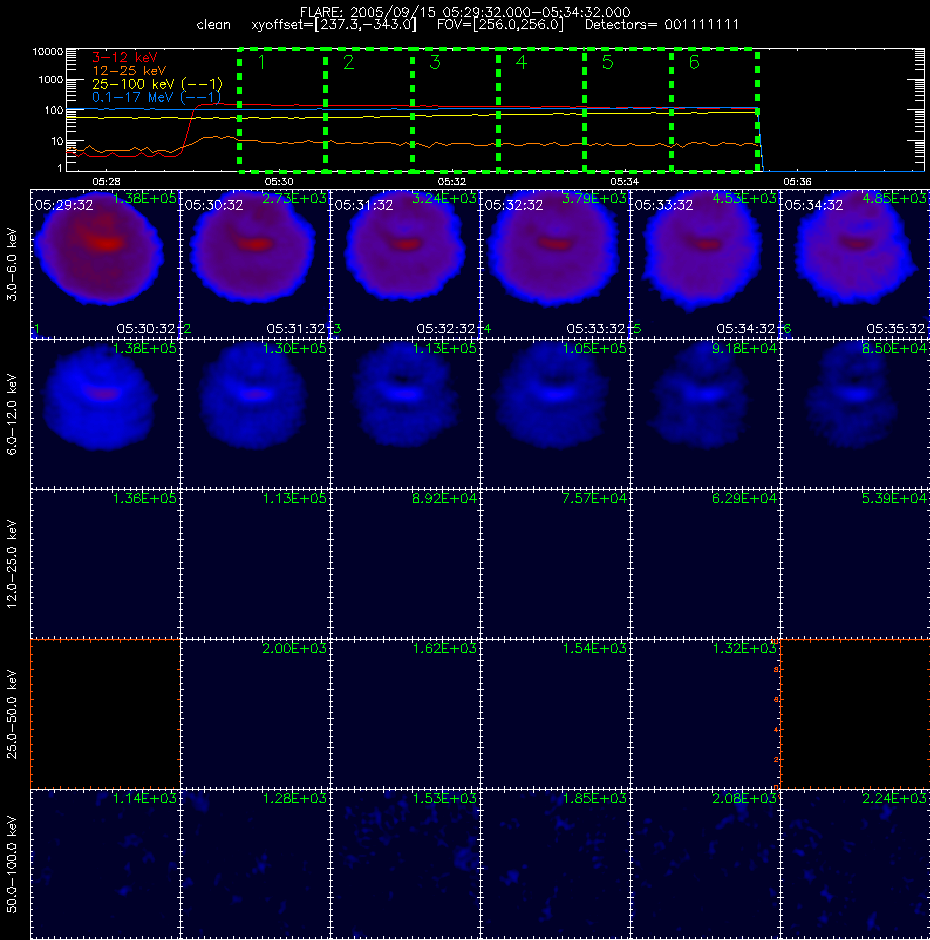Select the 3.0-6.0 keV image starting 05:30:32
The width and height of the screenshot is (930, 940).
[x=255, y=264]
